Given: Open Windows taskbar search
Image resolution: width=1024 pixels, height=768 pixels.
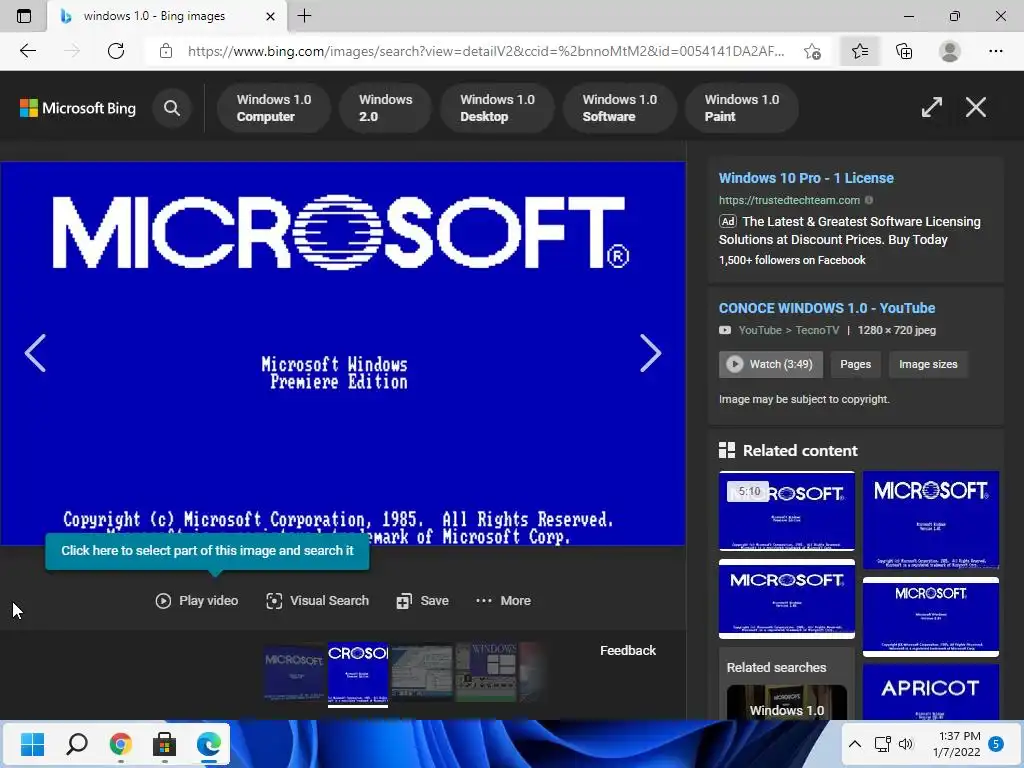Looking at the screenshot, I should click(76, 744).
